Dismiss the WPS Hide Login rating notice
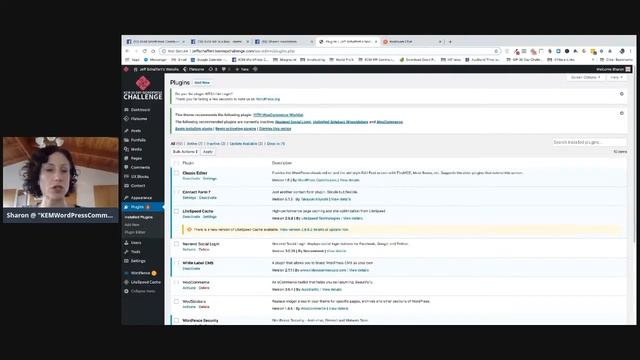 click(x=622, y=94)
